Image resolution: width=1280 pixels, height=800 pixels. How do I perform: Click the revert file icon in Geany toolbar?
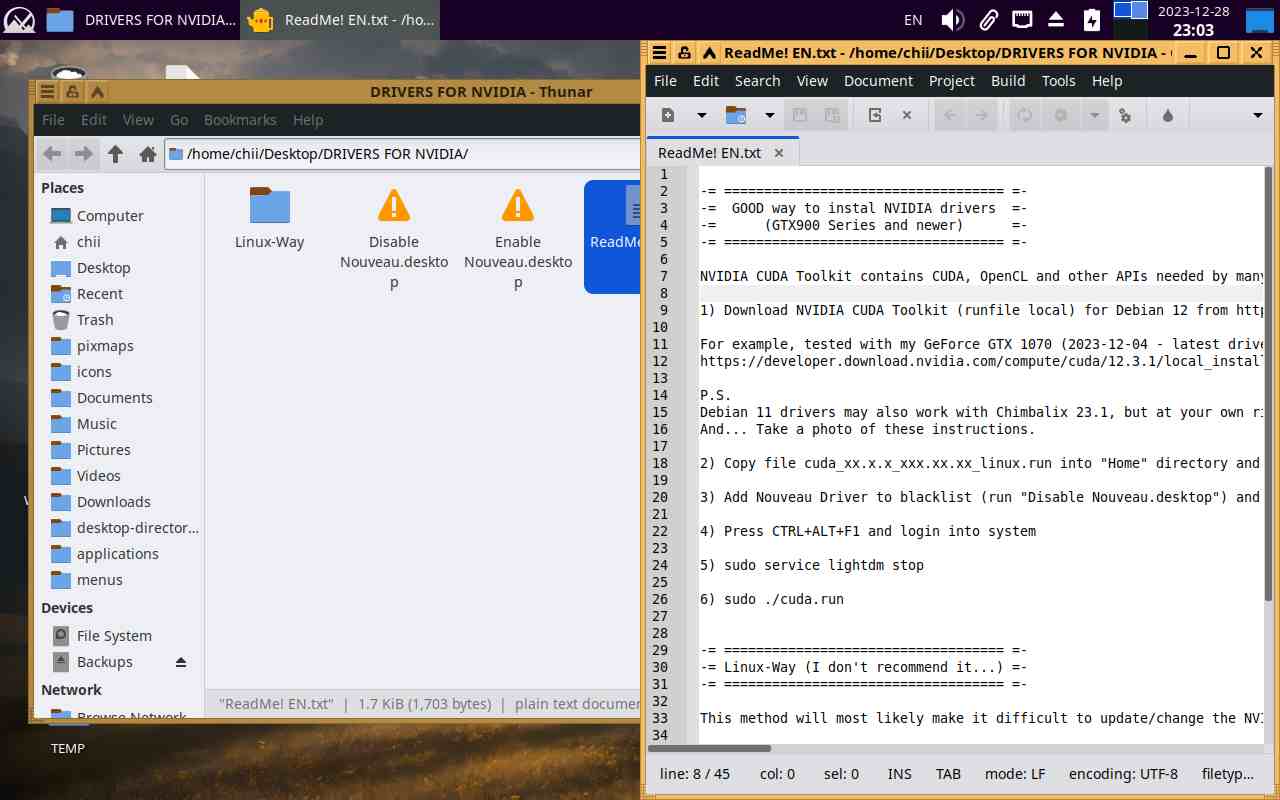875,115
